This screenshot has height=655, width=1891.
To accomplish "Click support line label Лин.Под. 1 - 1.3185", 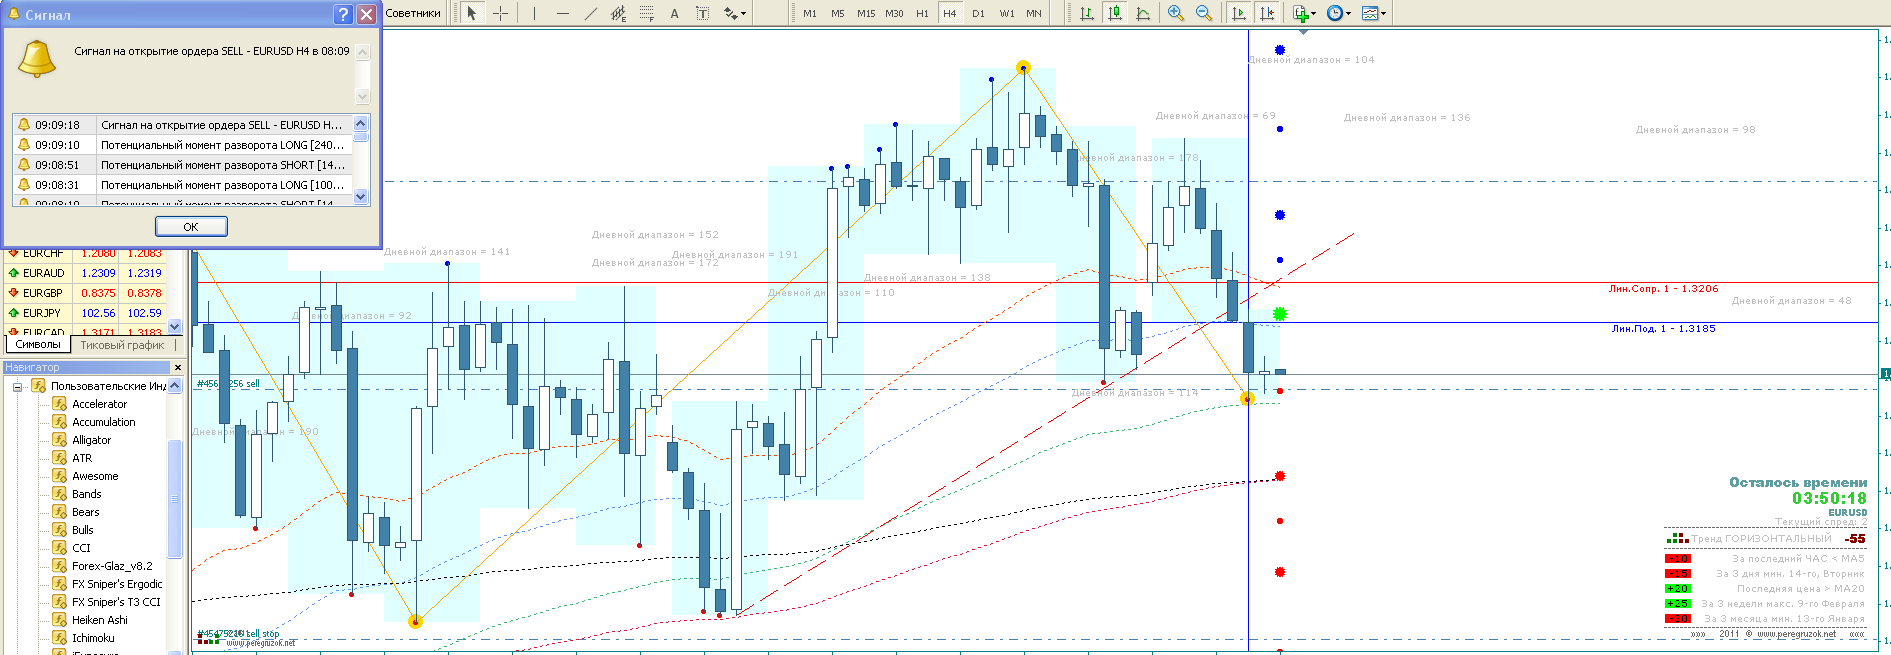I will tap(1663, 329).
